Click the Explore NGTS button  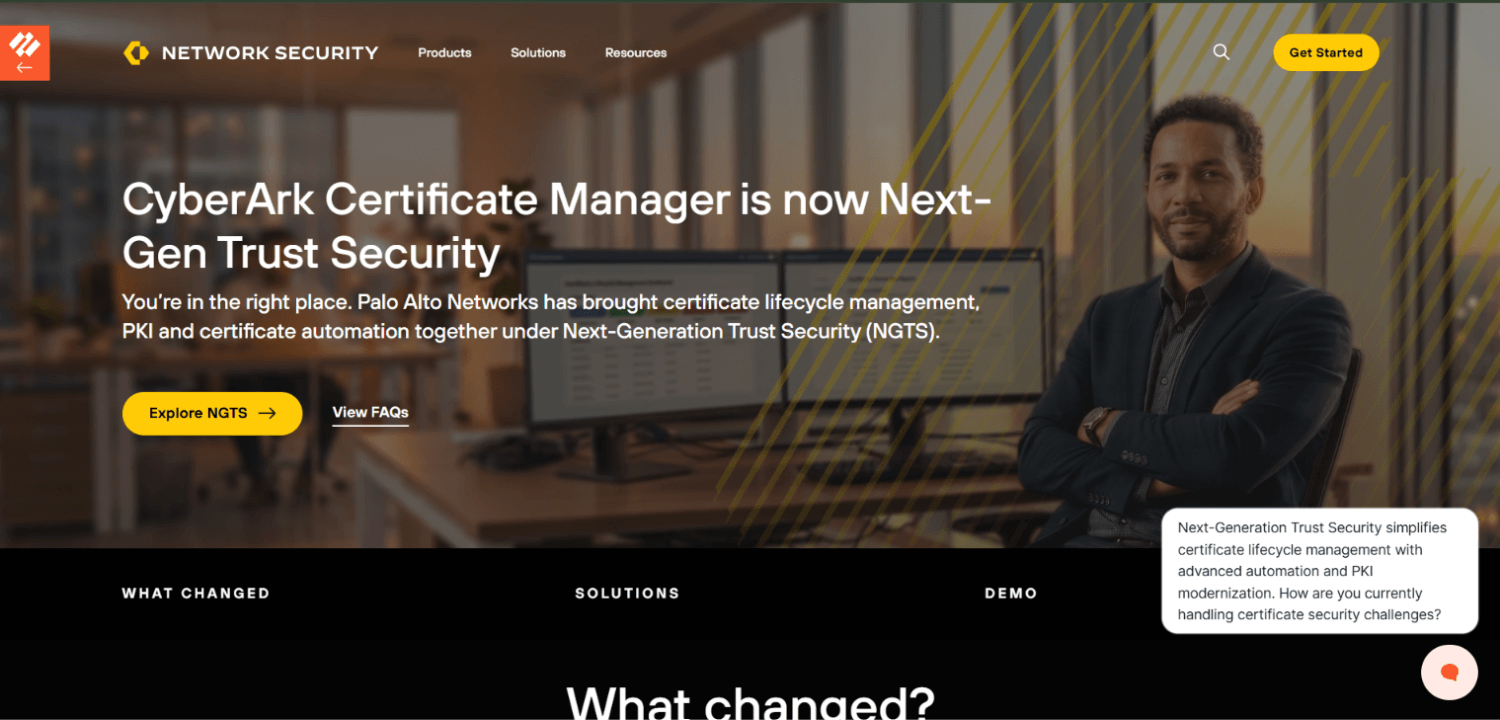point(212,413)
